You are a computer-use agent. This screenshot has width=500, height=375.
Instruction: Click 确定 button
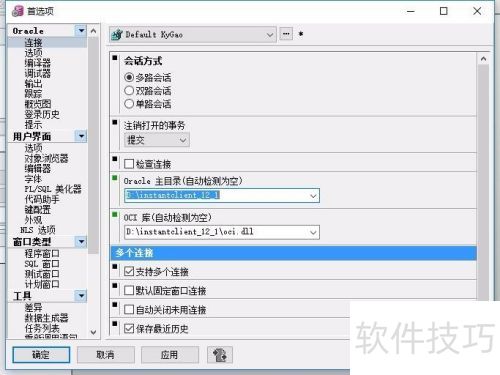[x=41, y=355]
